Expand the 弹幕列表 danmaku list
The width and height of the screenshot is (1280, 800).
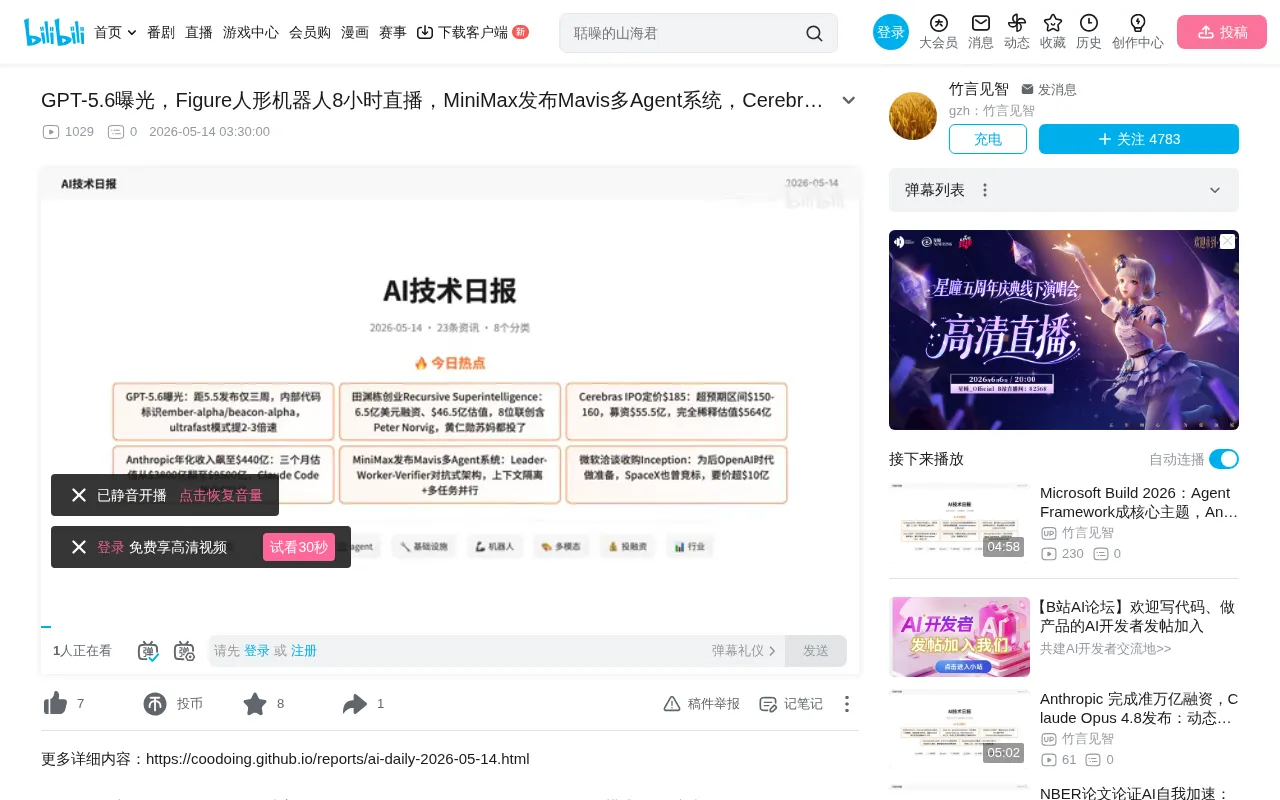point(1215,190)
